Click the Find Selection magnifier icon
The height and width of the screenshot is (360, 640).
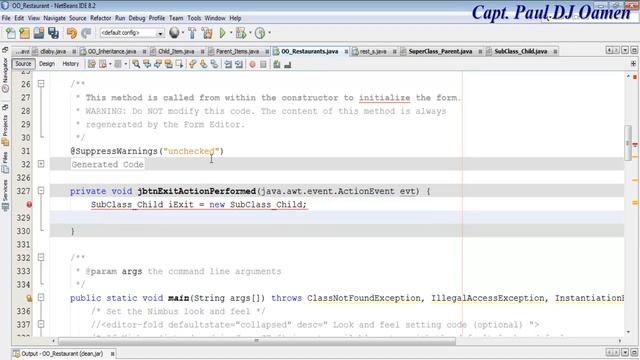136,64
